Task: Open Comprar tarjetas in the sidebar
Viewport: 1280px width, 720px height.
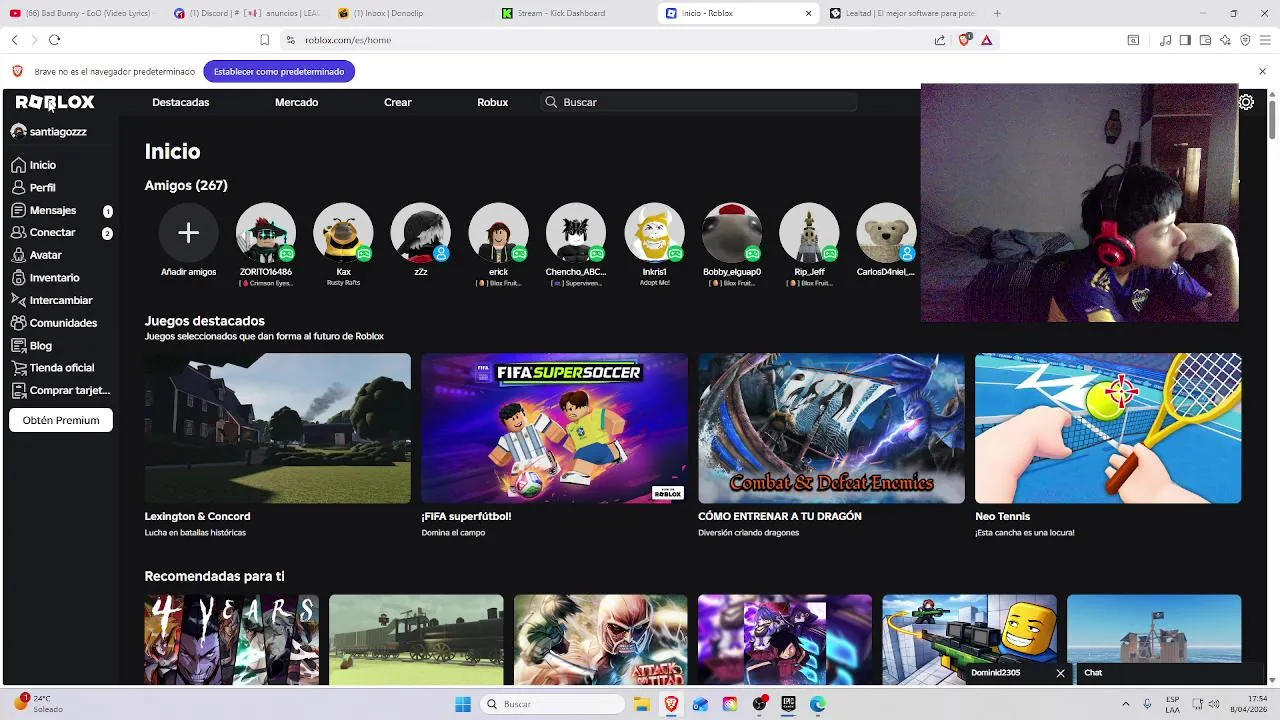Action: click(x=60, y=391)
